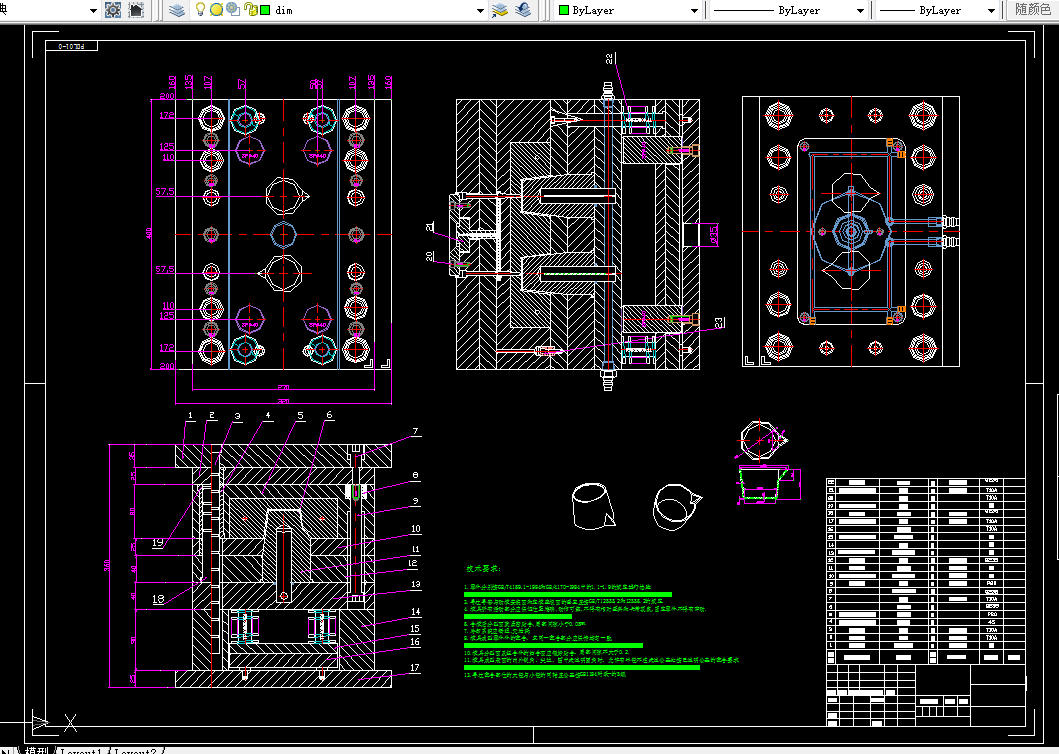Expand the workspace switching dropdown arrow
The height and width of the screenshot is (754, 1059).
click(93, 11)
